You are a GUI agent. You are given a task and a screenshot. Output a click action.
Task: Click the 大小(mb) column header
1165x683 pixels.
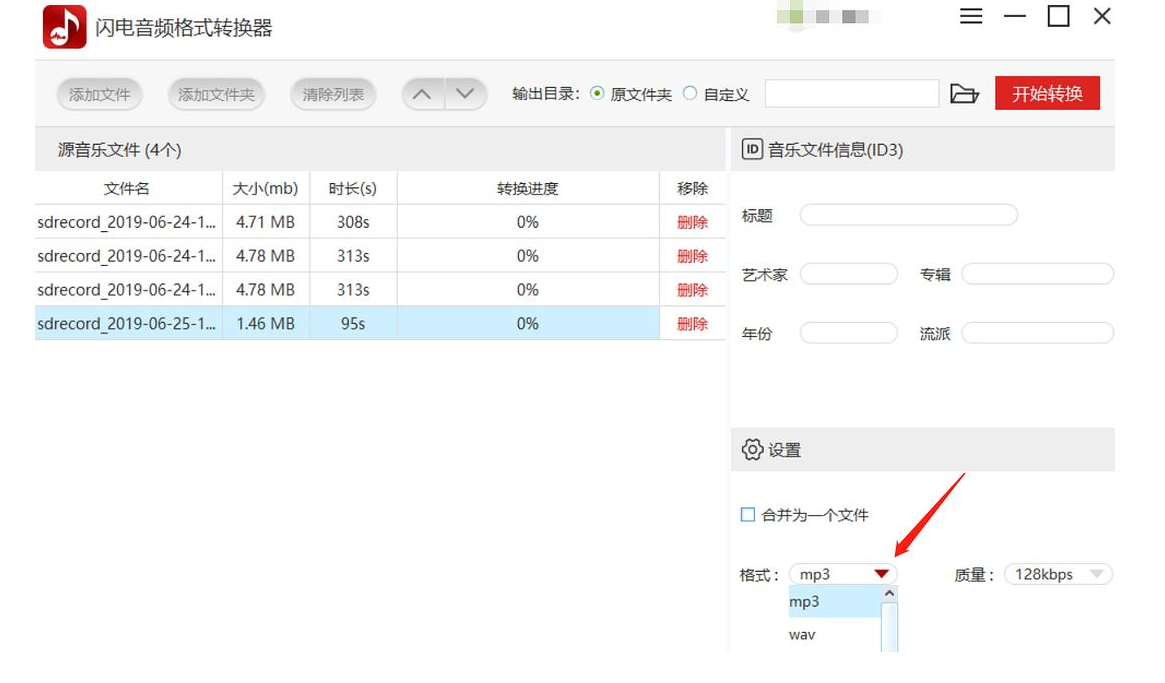265,189
